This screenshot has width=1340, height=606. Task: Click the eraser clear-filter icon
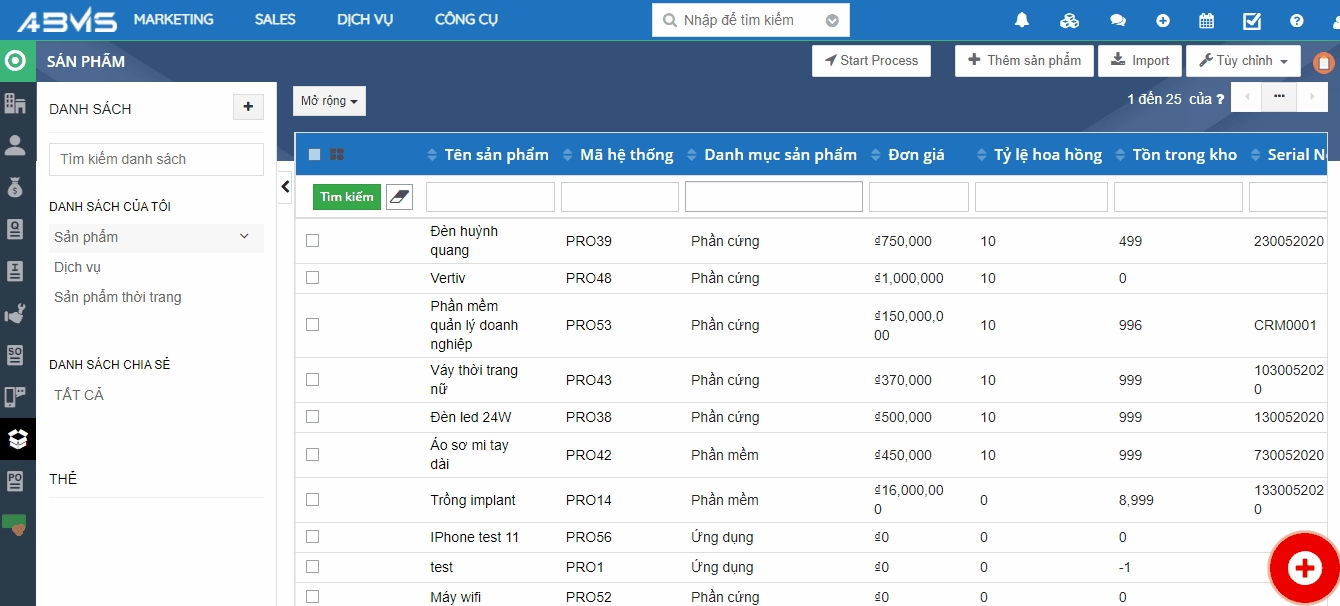[399, 197]
